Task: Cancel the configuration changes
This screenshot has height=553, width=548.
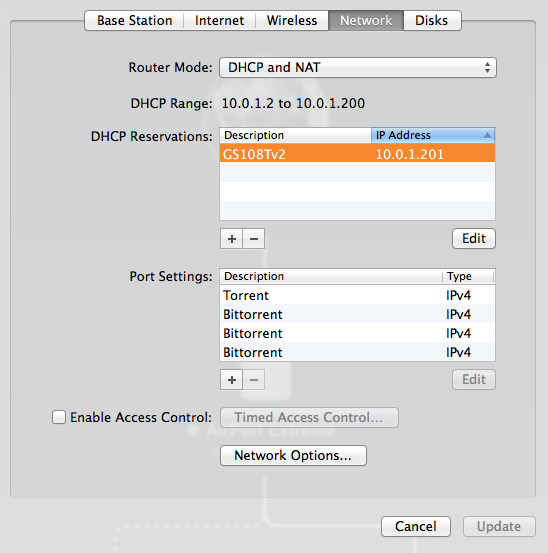Action: [x=416, y=527]
